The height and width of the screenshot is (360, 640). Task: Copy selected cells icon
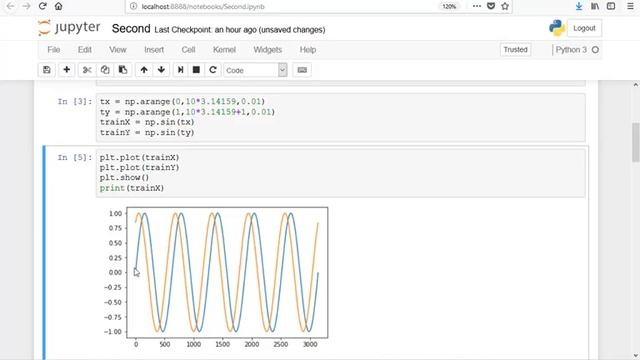point(105,70)
